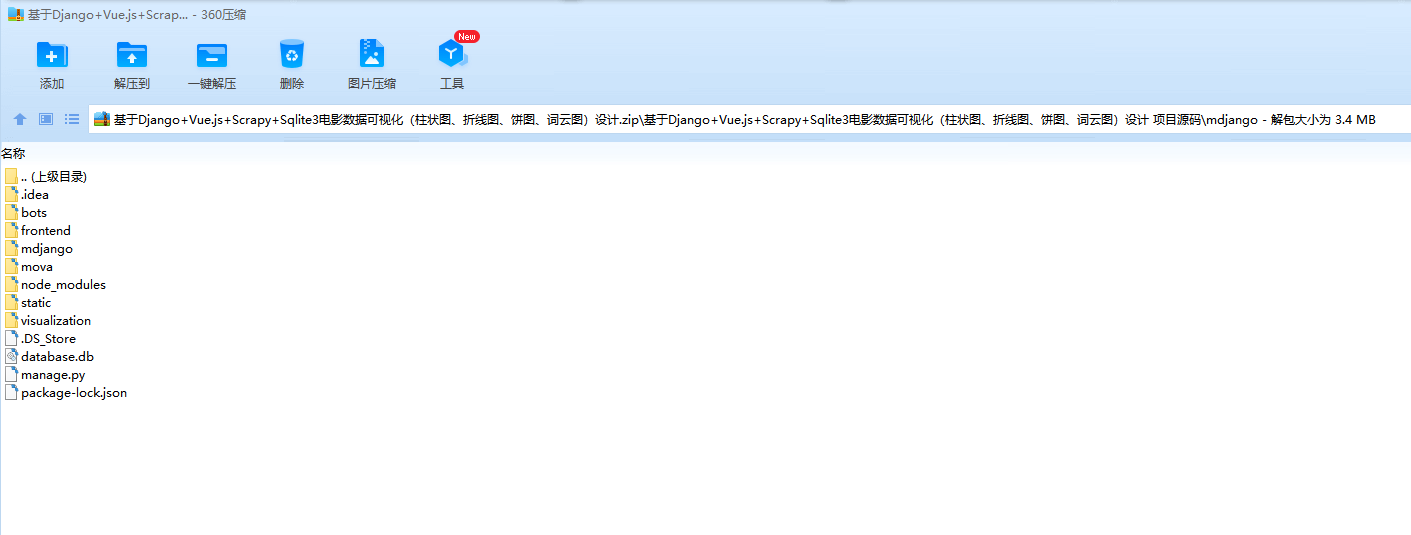Click the 'manage.py' file name
The image size is (1411, 535).
pos(53,374)
